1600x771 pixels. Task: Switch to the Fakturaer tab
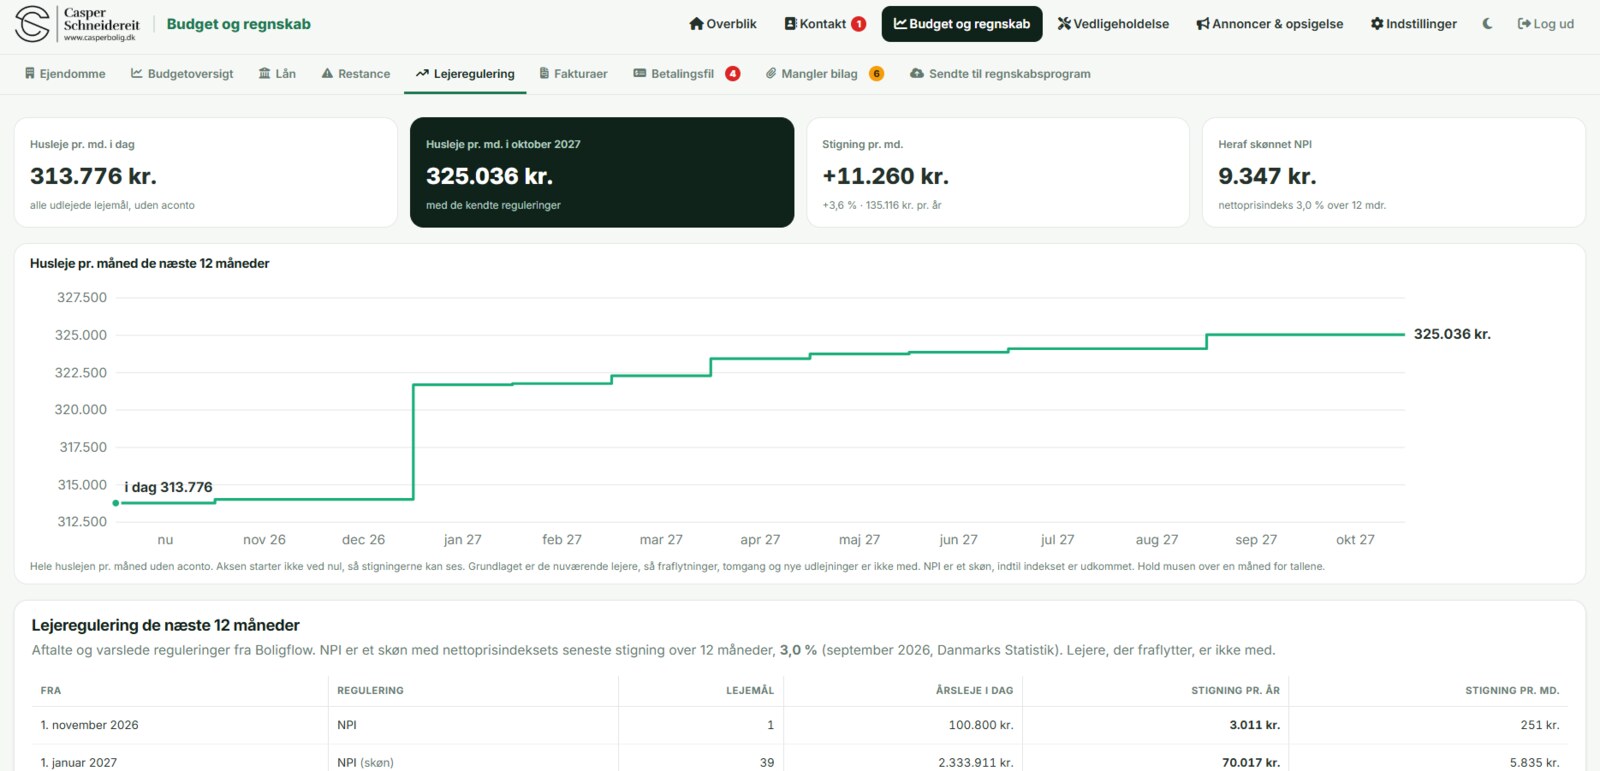[573, 74]
